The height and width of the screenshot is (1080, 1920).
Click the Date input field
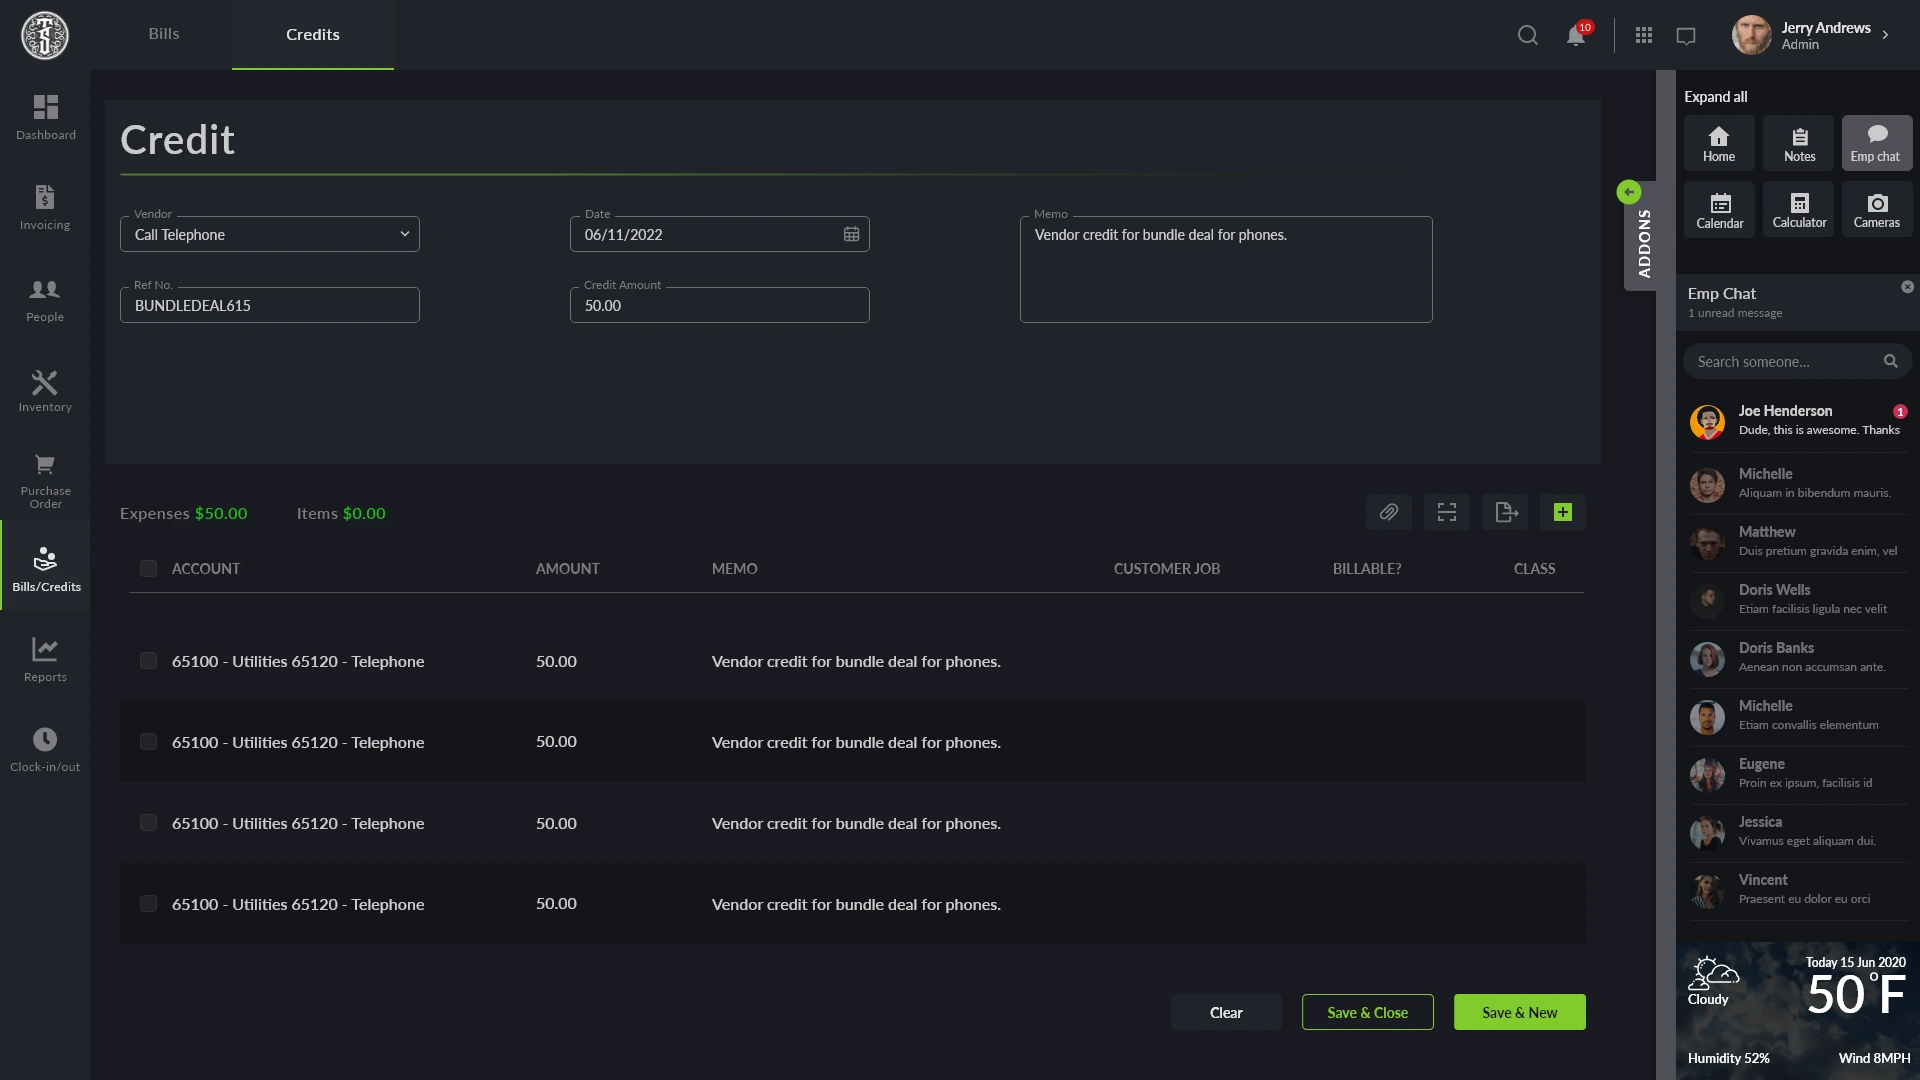(x=720, y=234)
